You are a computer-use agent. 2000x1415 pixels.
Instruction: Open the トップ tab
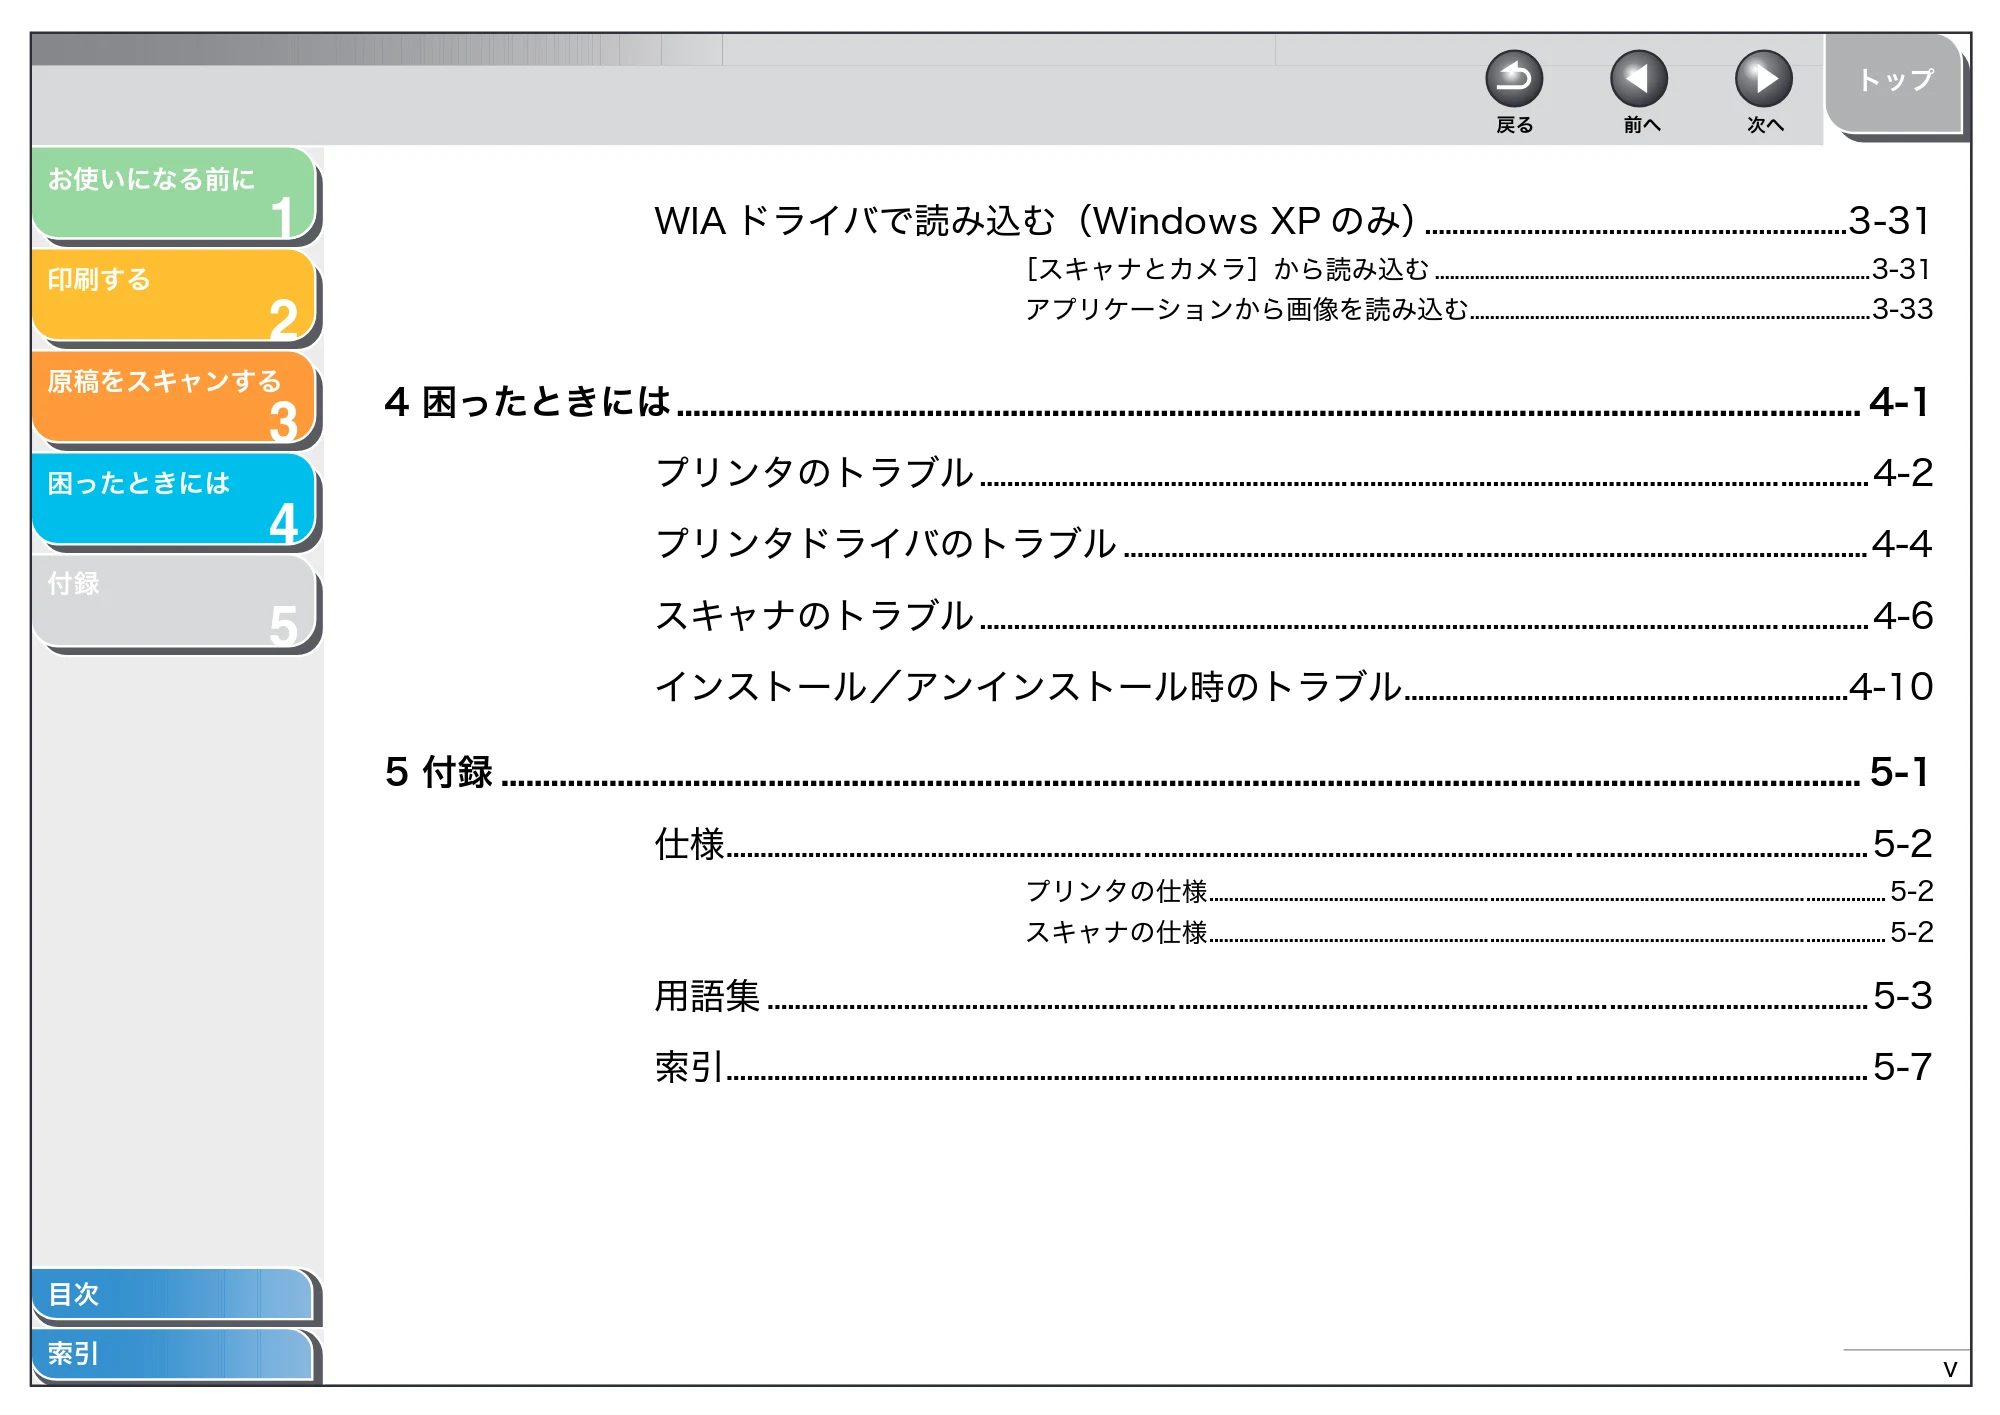point(1895,84)
